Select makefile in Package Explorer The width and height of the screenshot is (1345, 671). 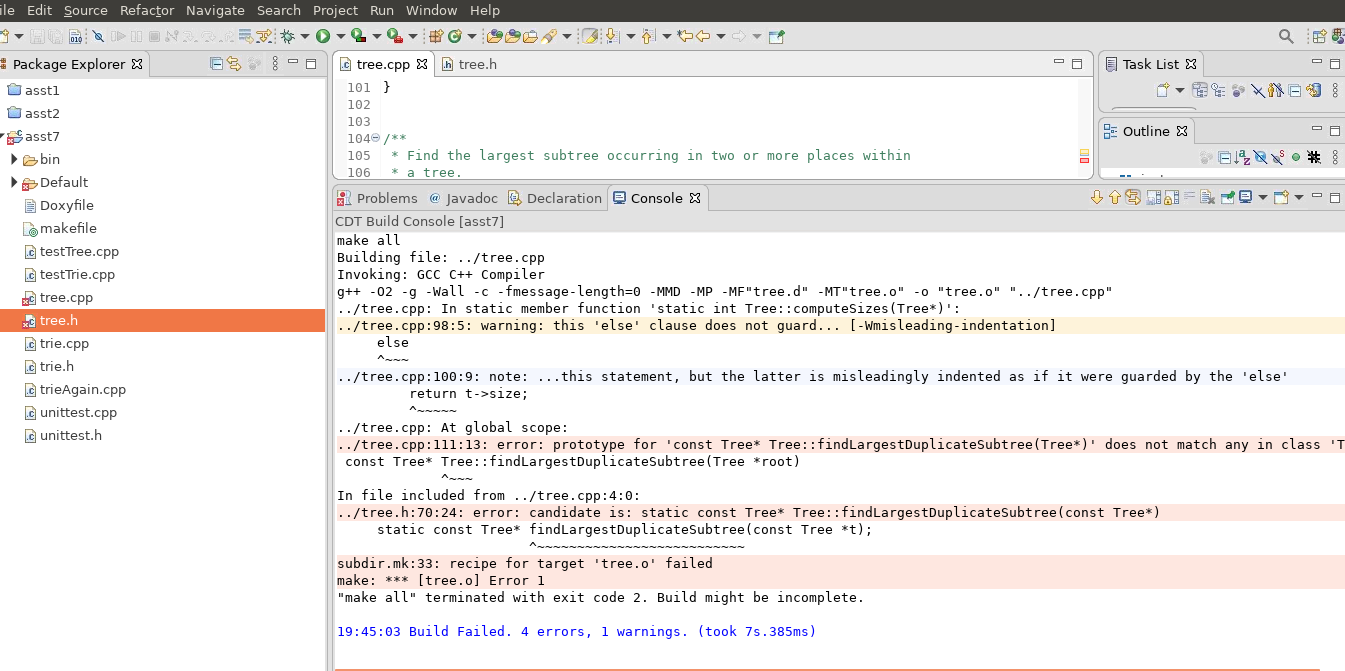[x=68, y=228]
